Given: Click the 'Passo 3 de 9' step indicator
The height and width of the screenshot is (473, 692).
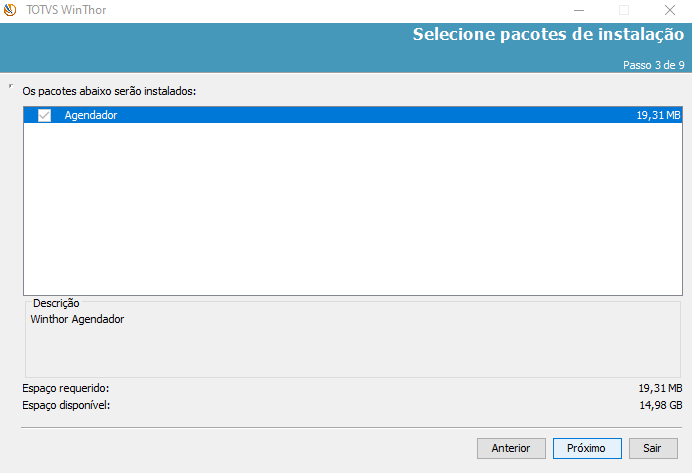Looking at the screenshot, I should [653, 65].
